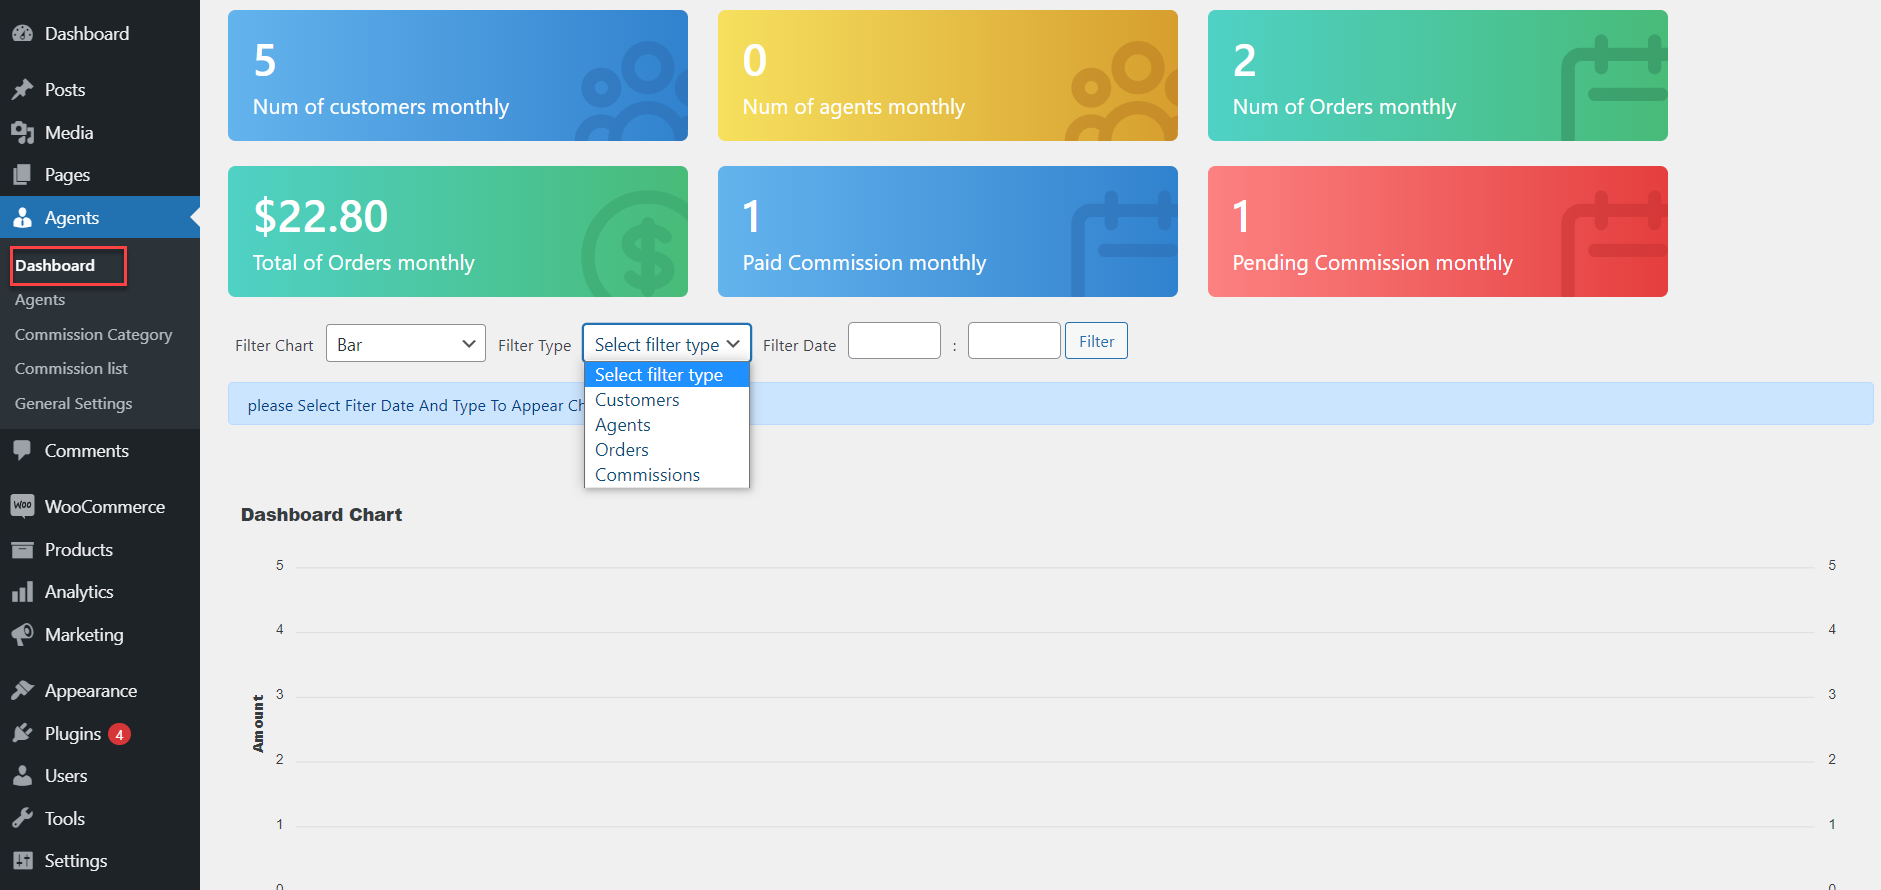Image resolution: width=1881 pixels, height=890 pixels.
Task: Click the Tools wrench icon
Action: (22, 819)
